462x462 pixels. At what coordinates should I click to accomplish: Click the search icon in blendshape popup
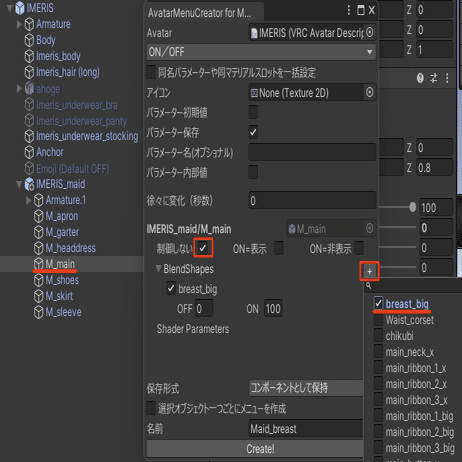369,286
